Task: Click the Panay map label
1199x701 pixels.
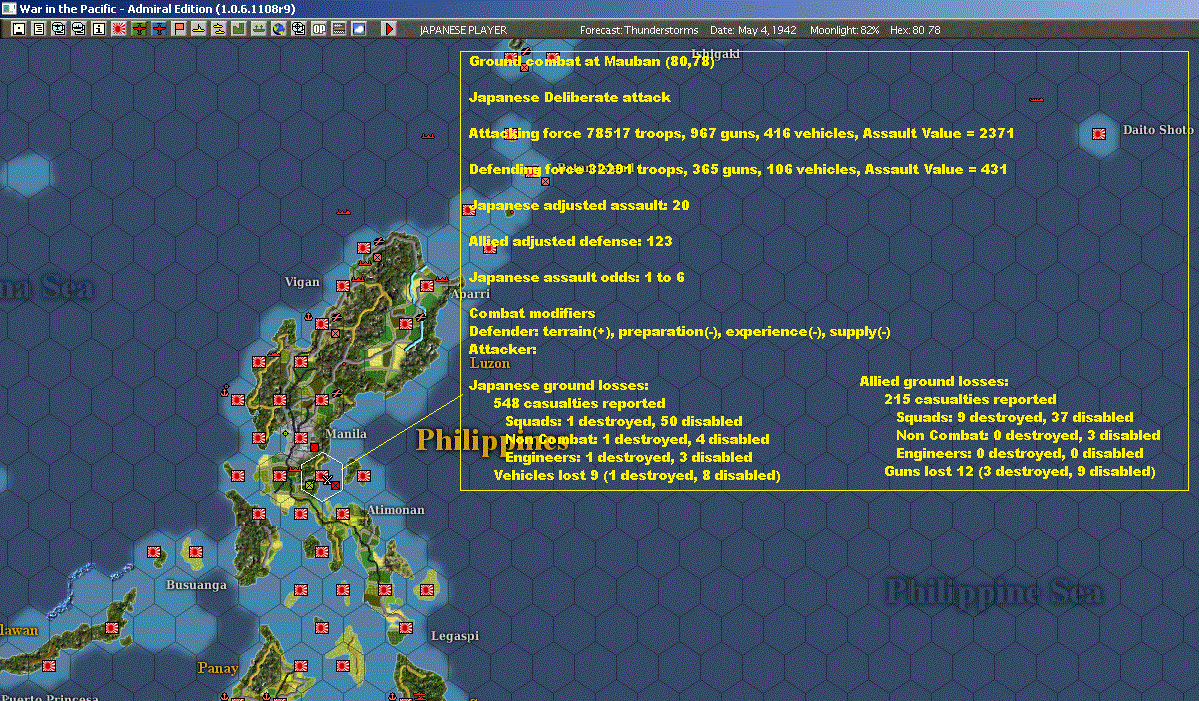Action: 218,668
